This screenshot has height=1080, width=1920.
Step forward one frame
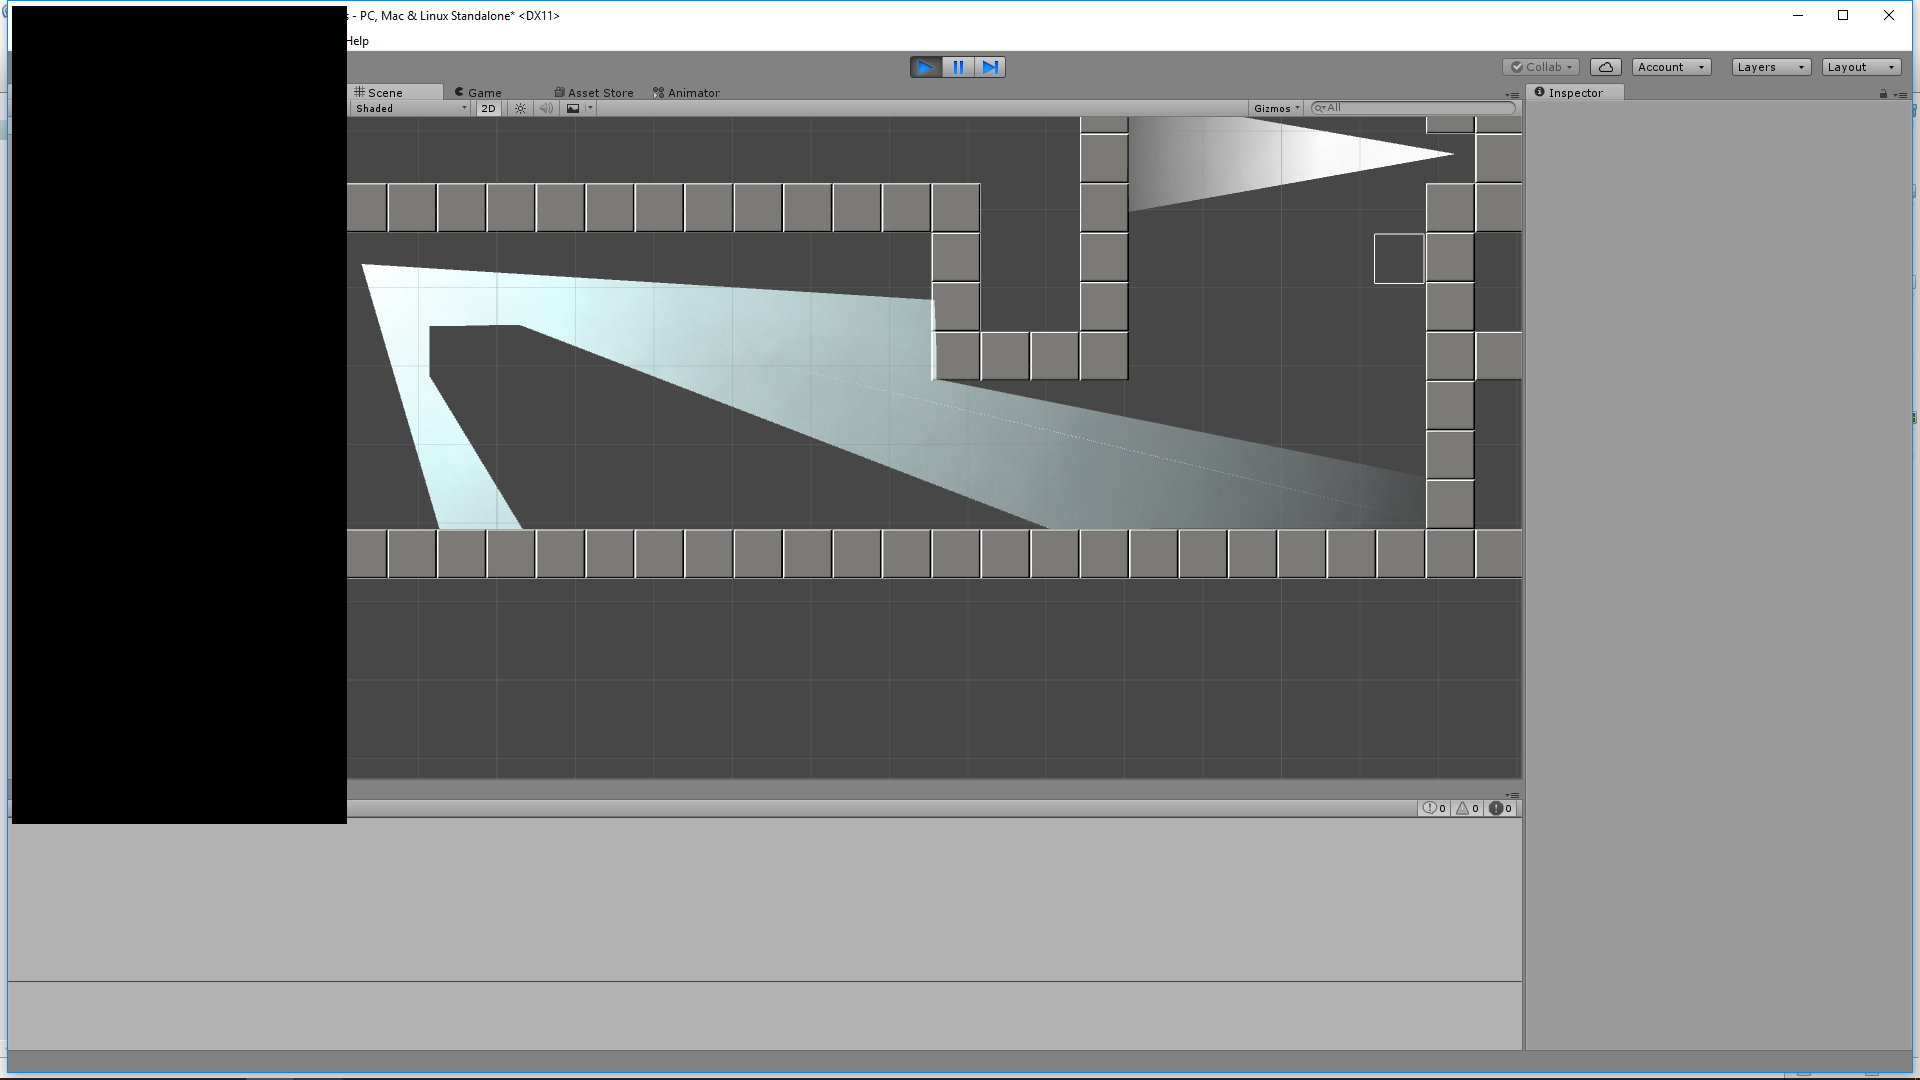pyautogui.click(x=990, y=67)
